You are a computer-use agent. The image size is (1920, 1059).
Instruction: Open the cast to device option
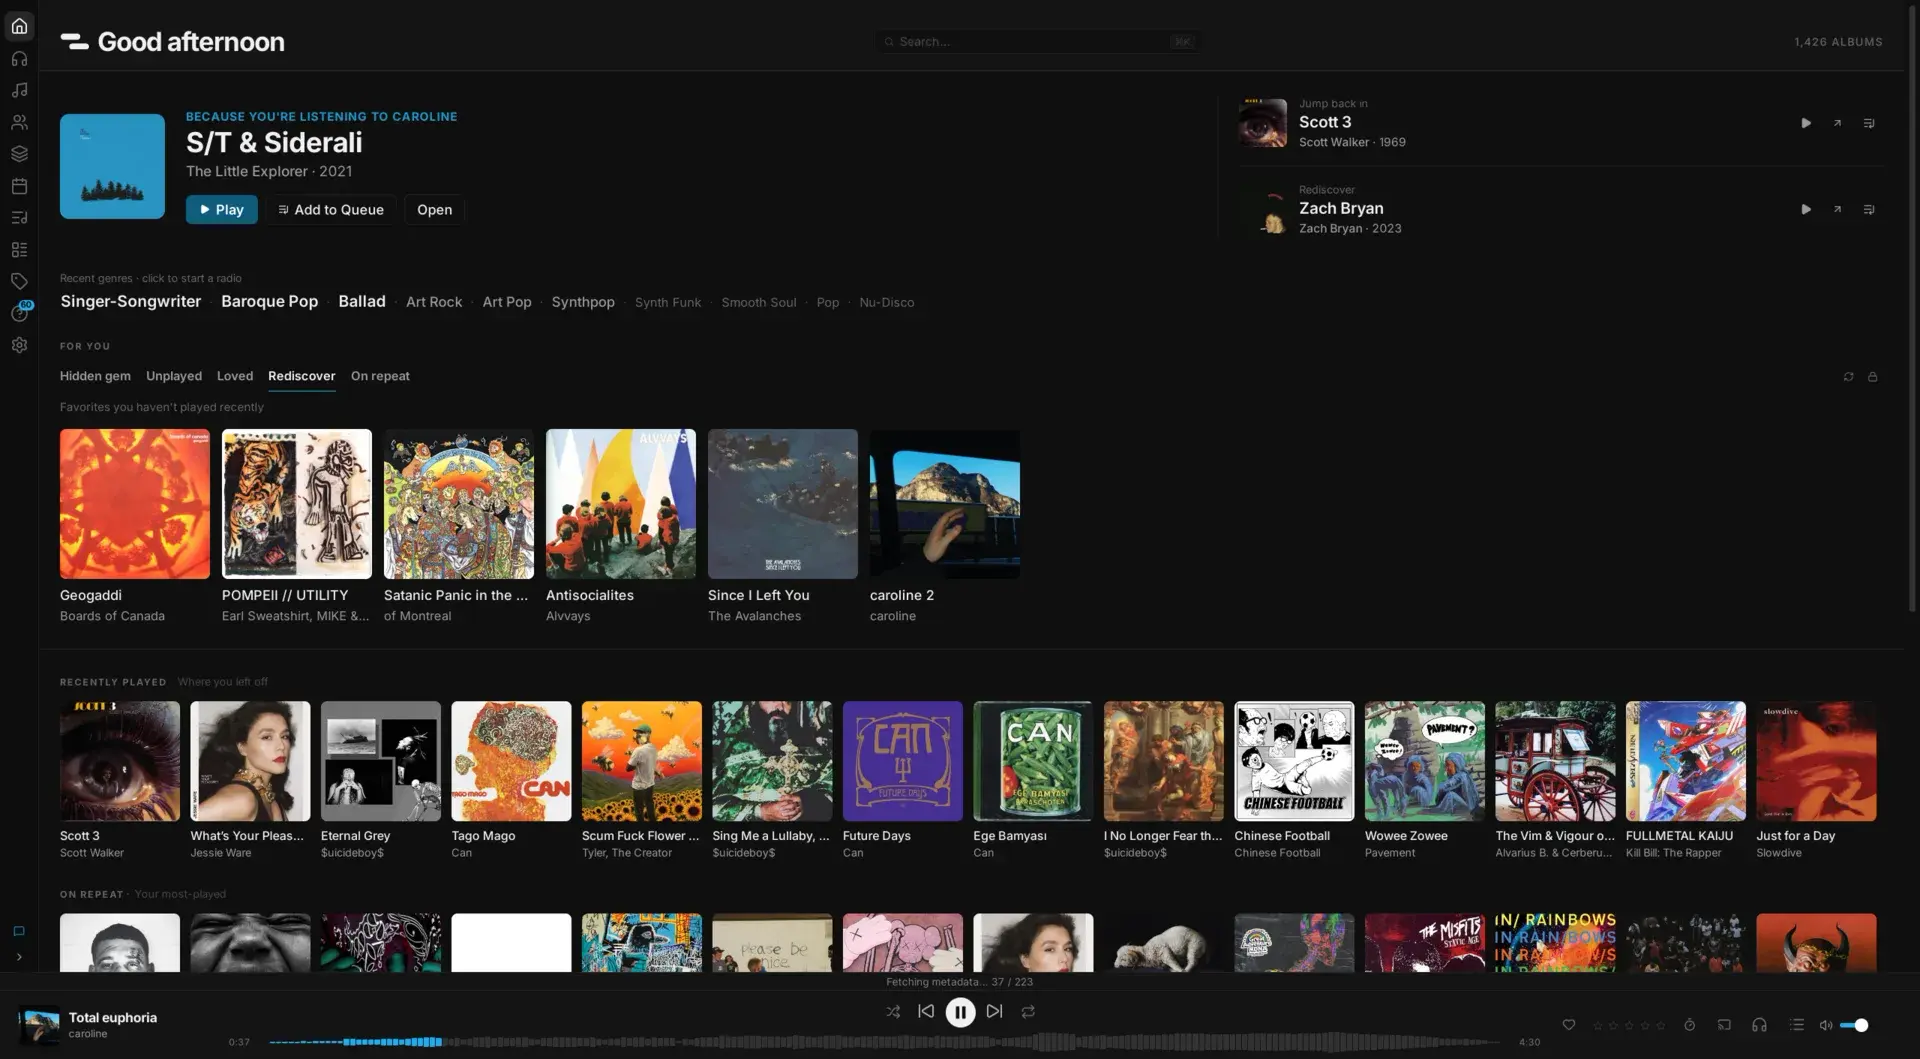[1724, 1025]
